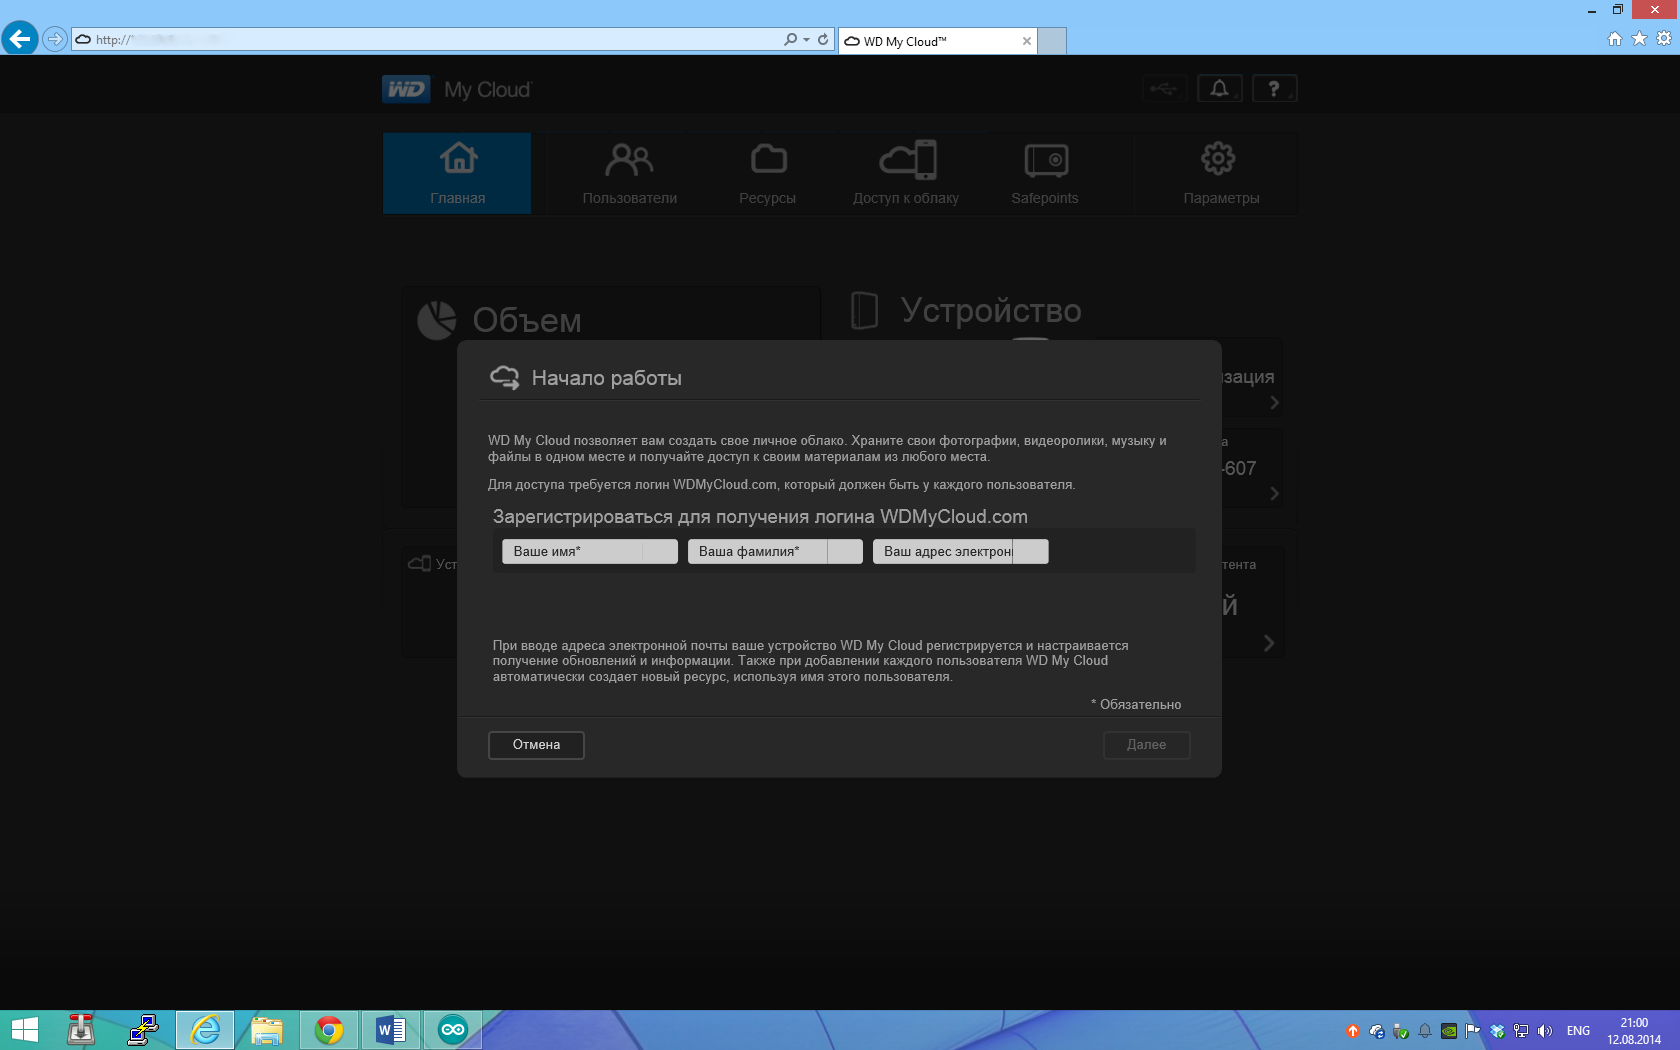1680x1050 pixels.
Task: Open the help question mark icon
Action: [1274, 89]
